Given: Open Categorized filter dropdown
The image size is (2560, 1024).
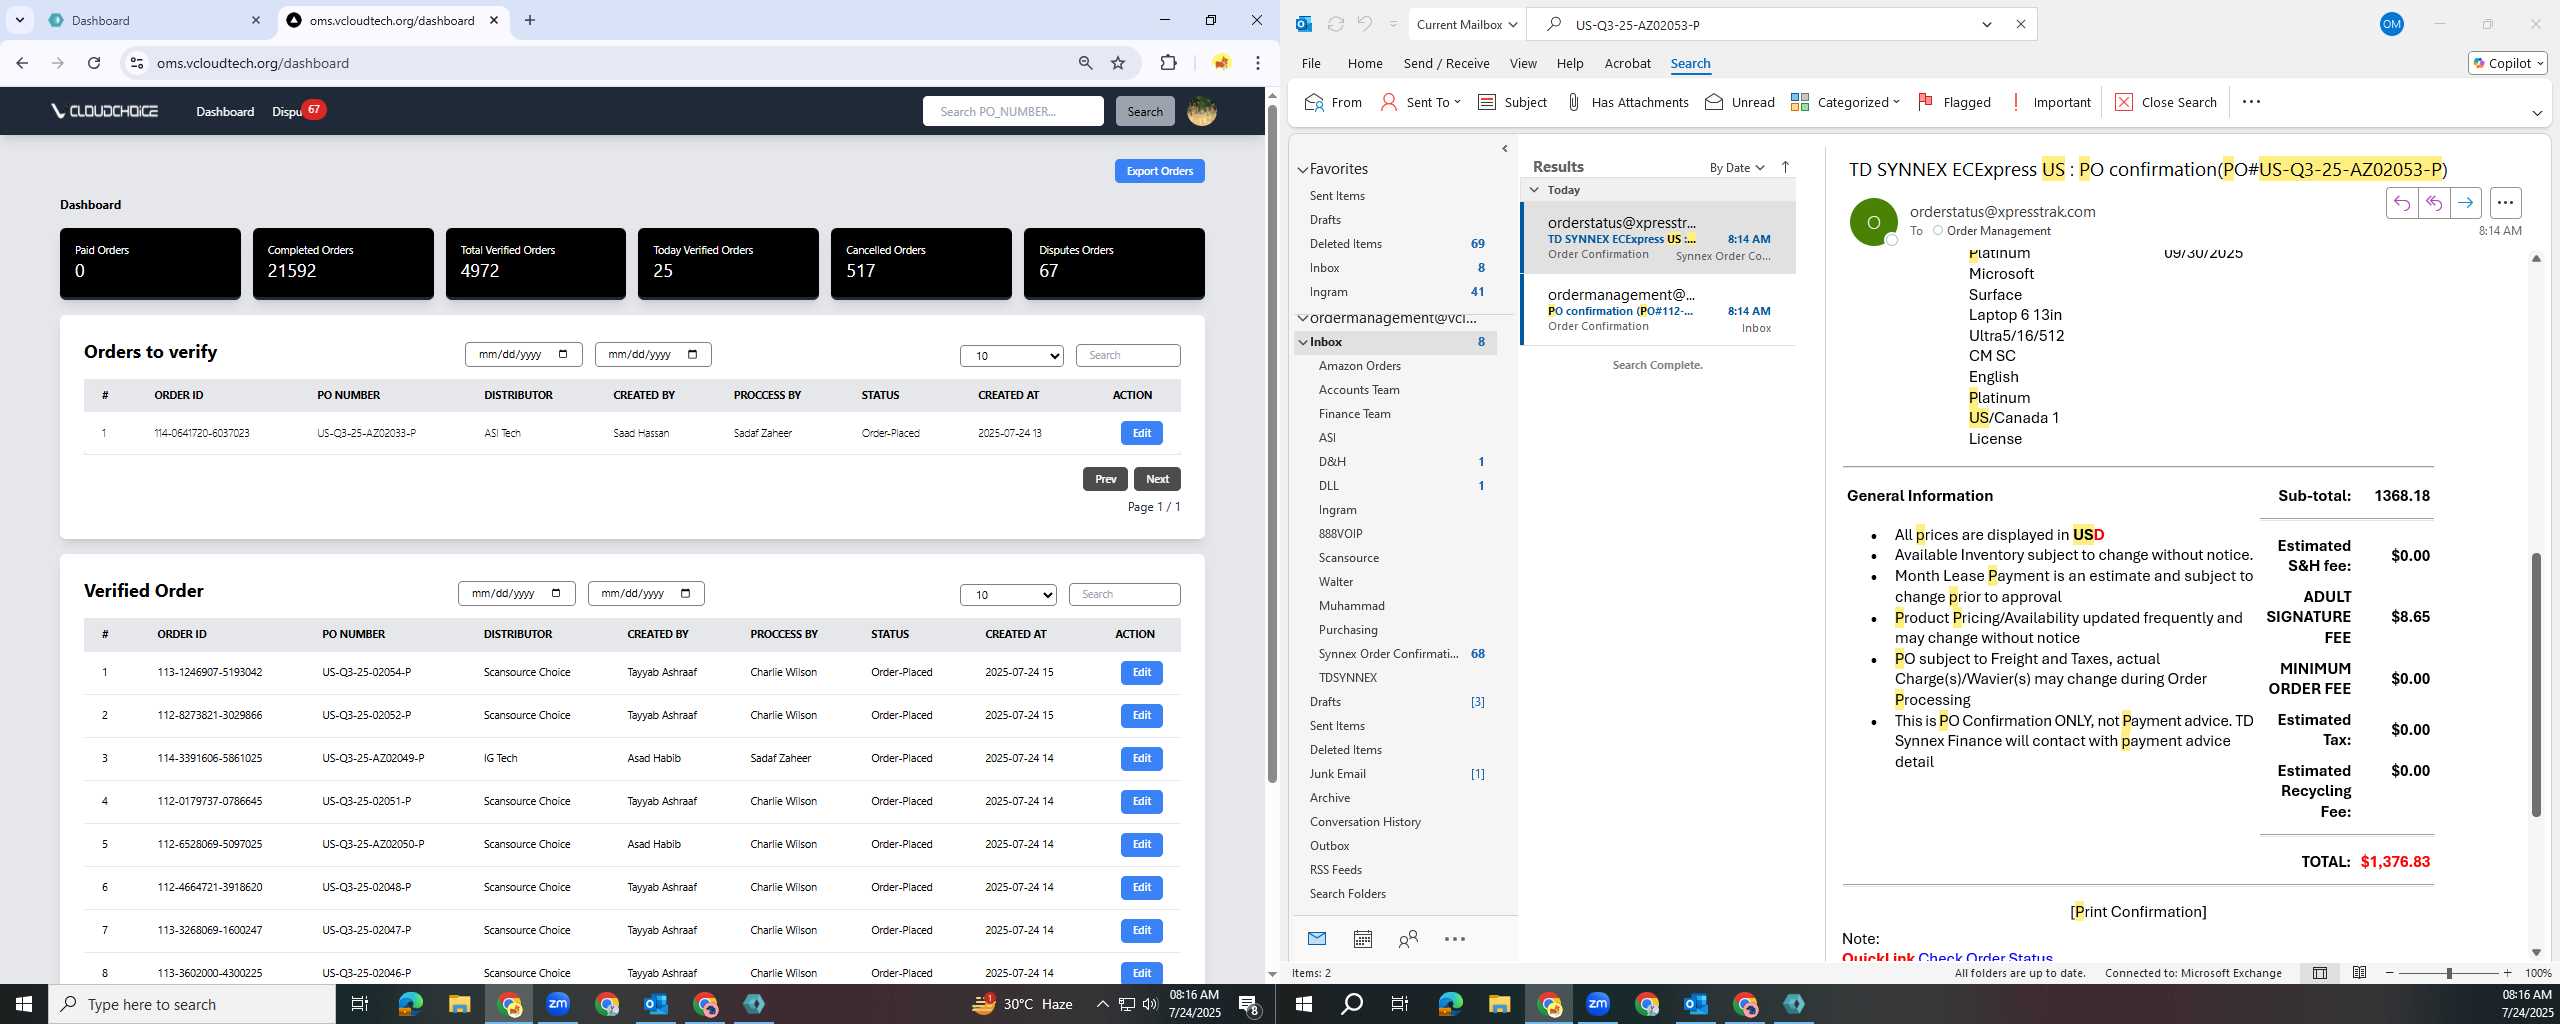Looking at the screenshot, I should point(1845,102).
